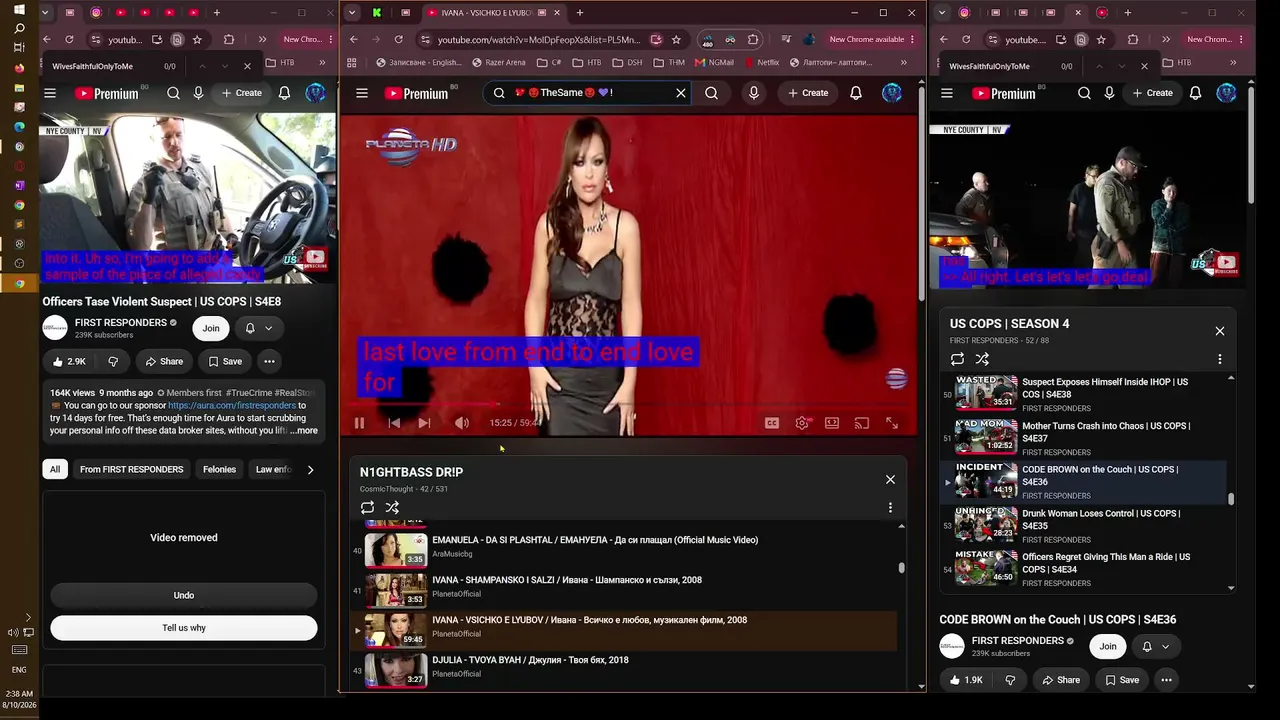Reload the page in the middle Chrome window
The image size is (1280, 720).
click(398, 39)
